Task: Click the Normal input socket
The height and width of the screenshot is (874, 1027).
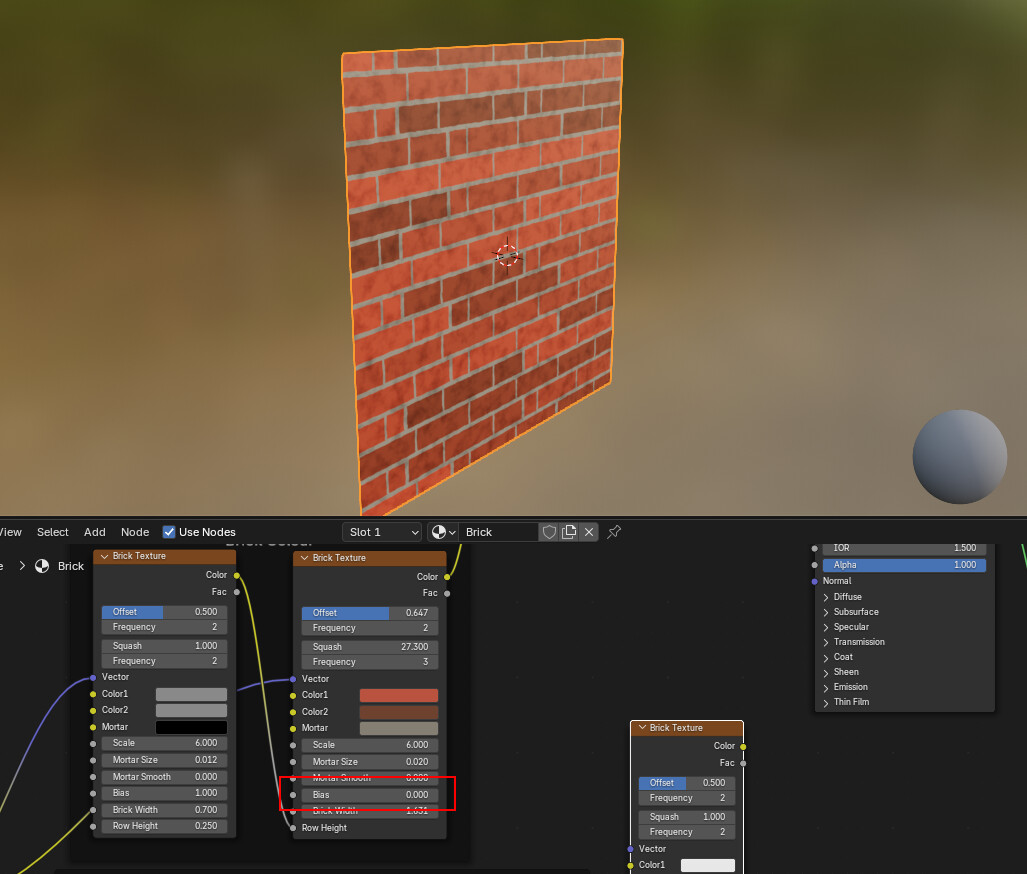Action: tap(815, 581)
